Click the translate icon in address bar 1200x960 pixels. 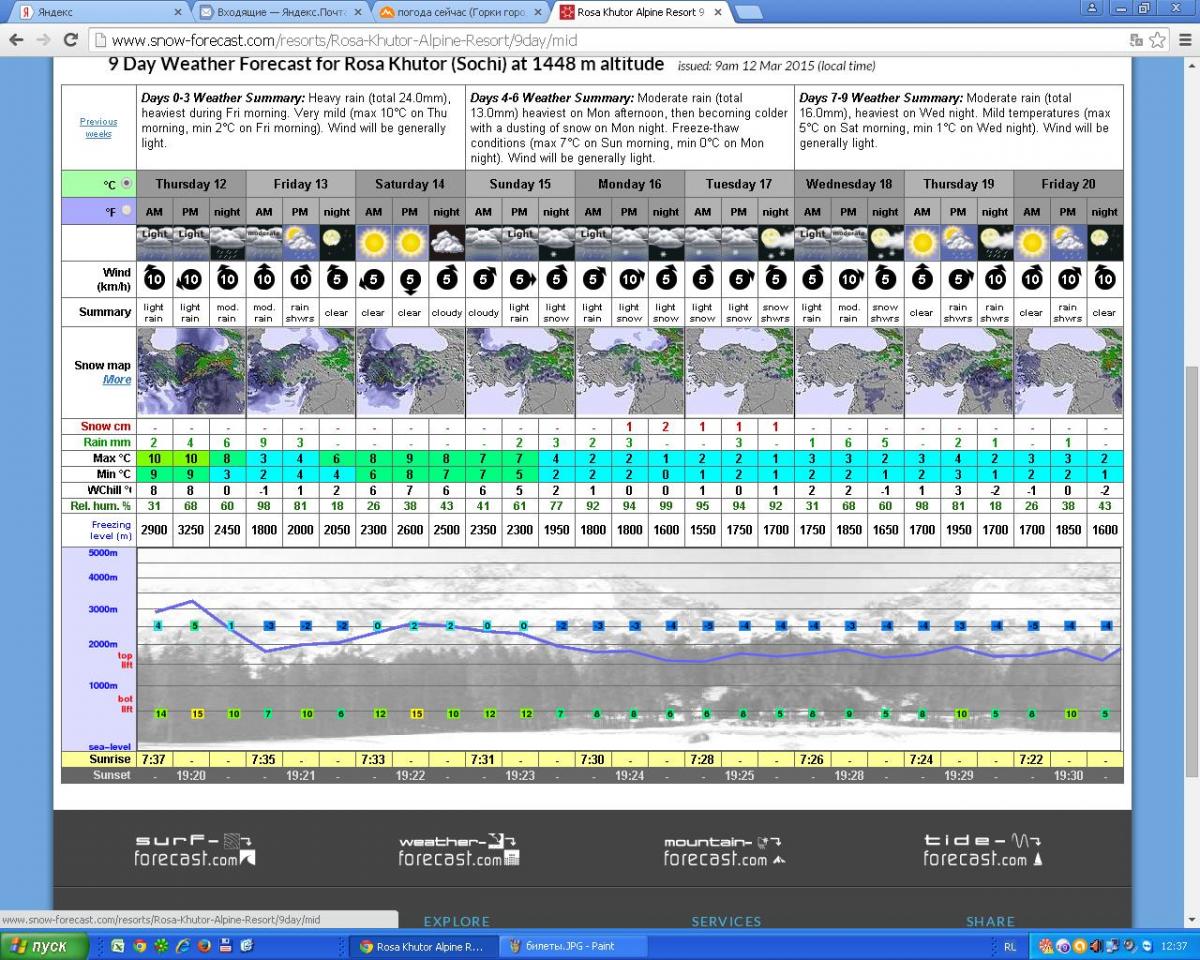[1136, 40]
